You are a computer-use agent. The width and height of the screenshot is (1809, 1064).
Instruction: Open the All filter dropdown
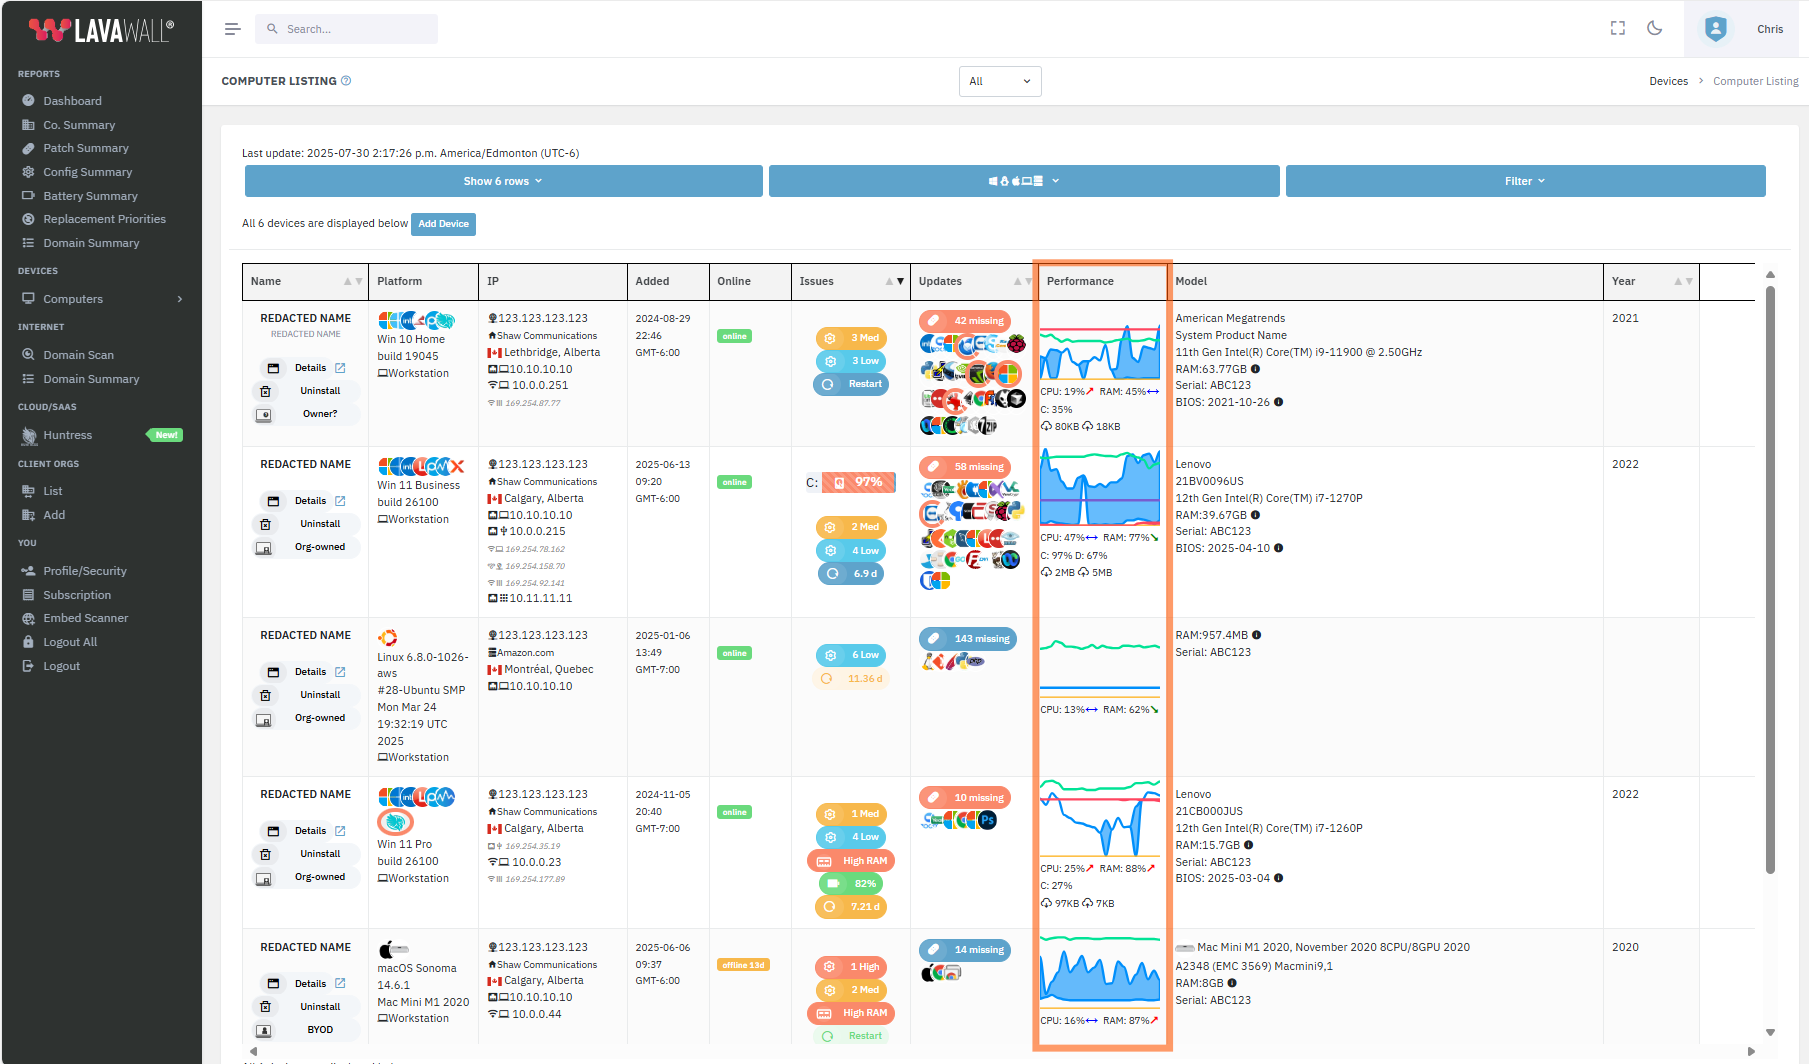(999, 82)
